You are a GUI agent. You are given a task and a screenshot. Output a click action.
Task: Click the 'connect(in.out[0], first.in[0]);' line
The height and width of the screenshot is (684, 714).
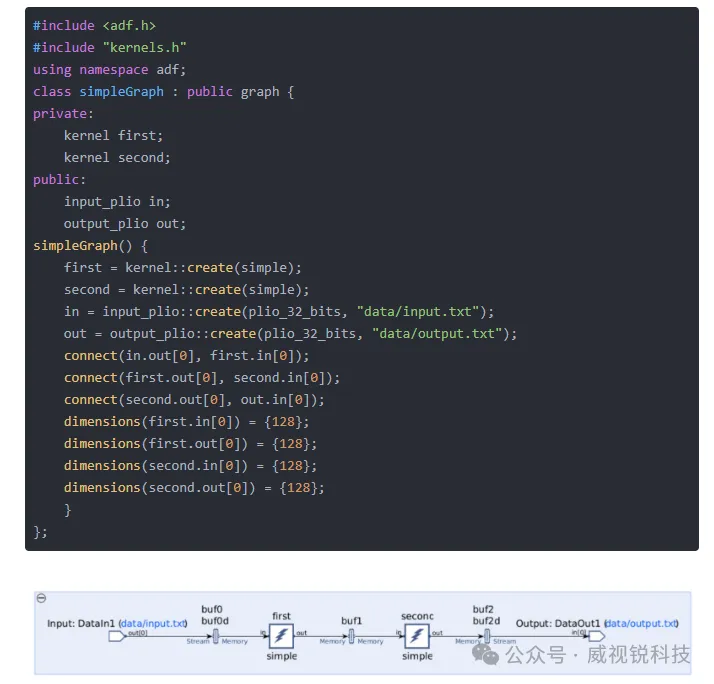click(186, 356)
